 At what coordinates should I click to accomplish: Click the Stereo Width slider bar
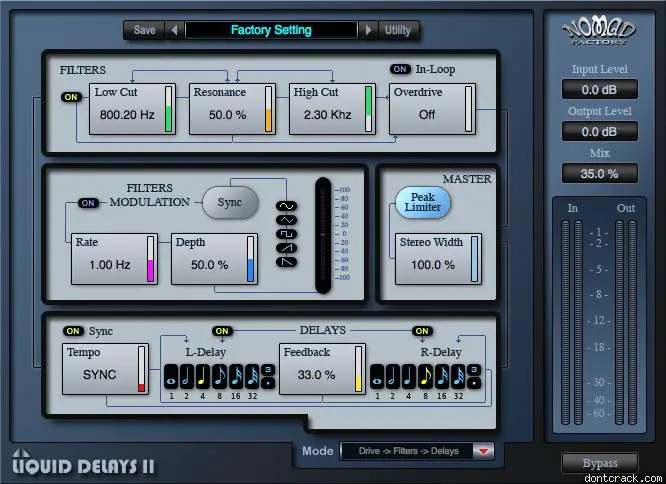(474, 259)
